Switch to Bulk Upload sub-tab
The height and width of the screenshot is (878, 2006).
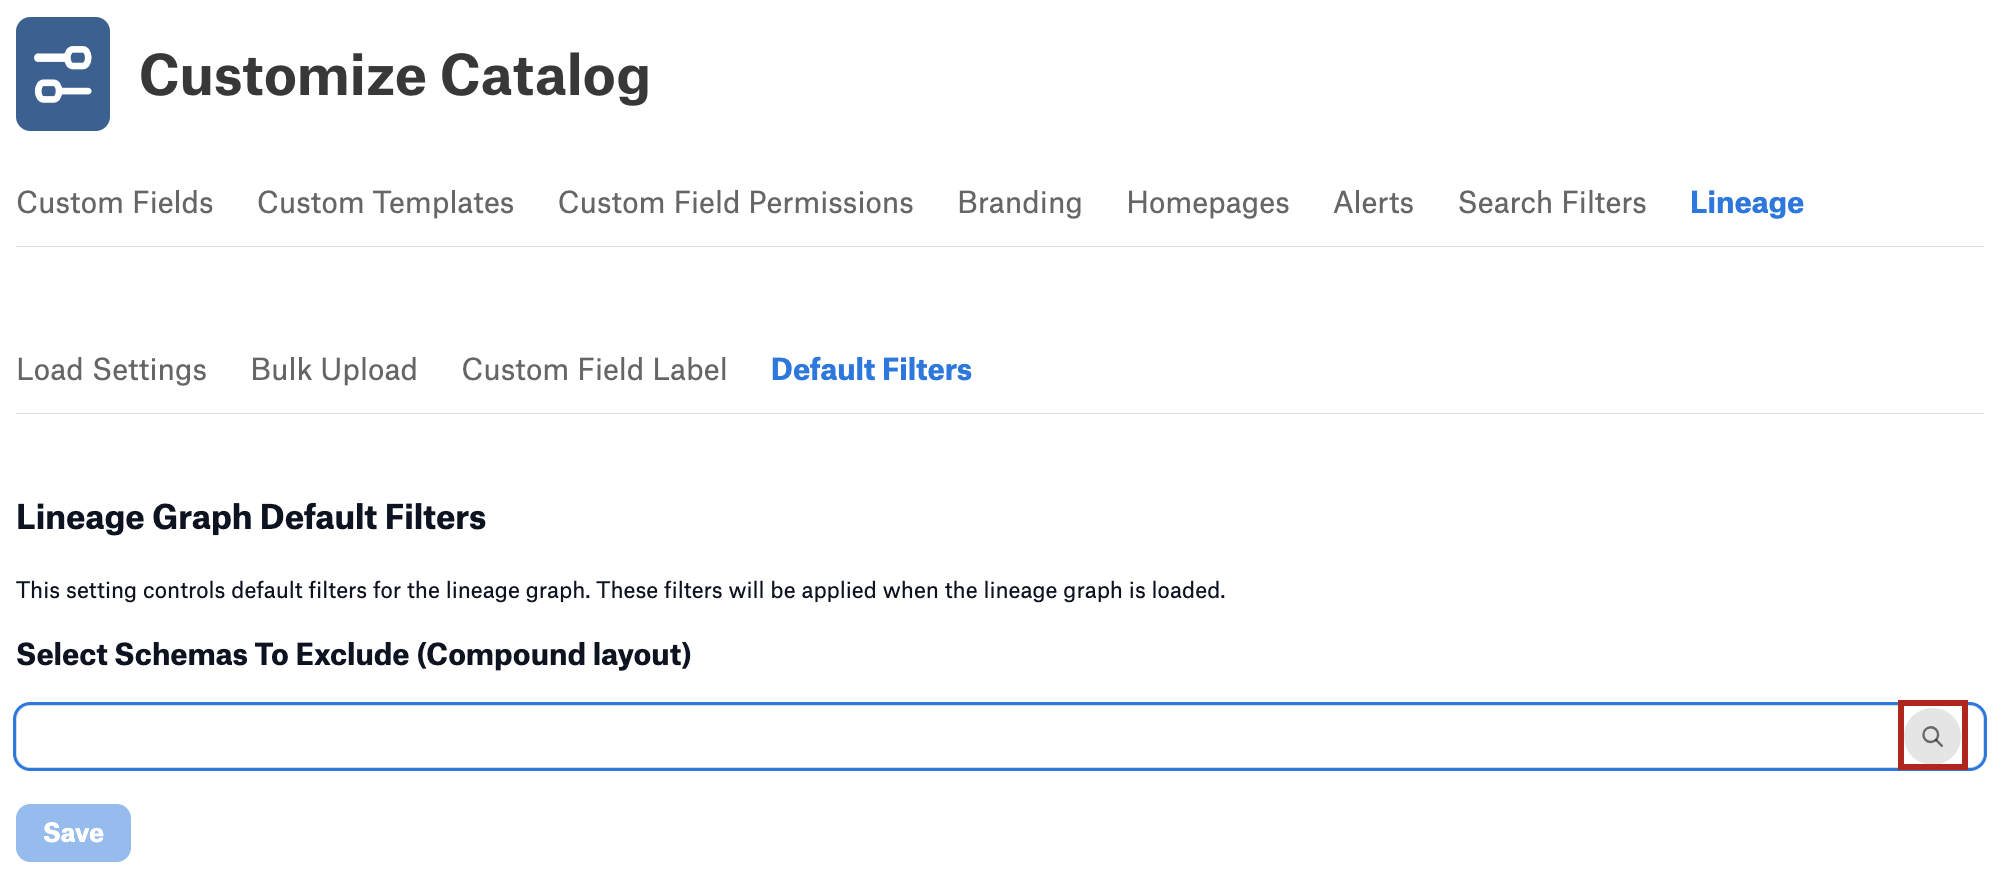(334, 370)
